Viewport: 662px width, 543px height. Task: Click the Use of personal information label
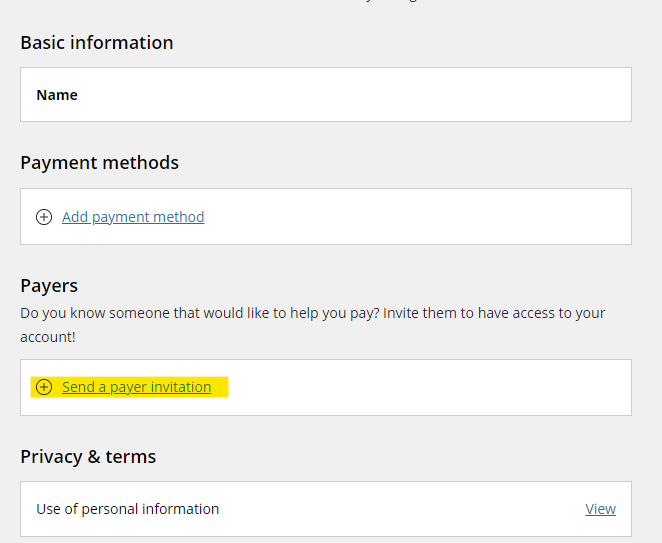128,509
